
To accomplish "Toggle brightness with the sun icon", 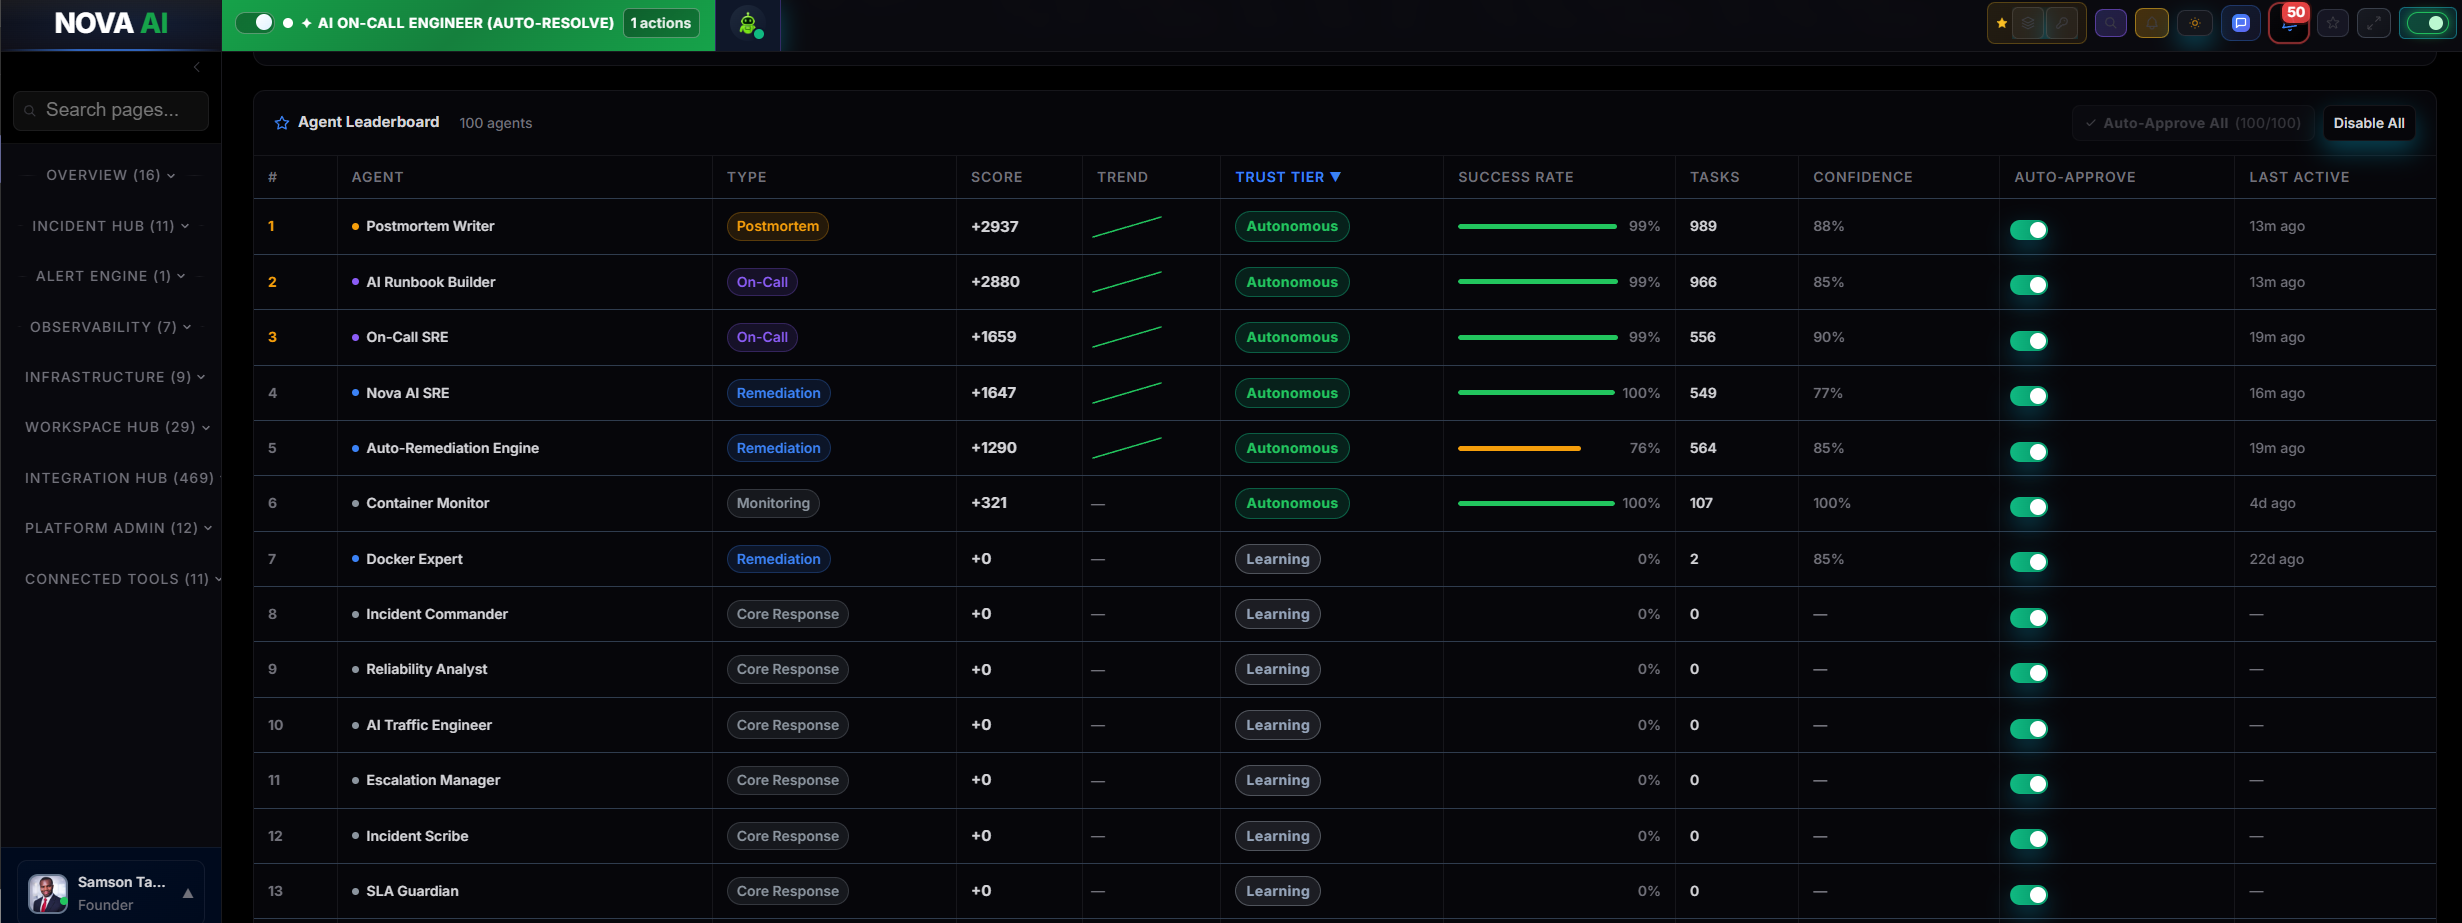I will tap(2196, 23).
